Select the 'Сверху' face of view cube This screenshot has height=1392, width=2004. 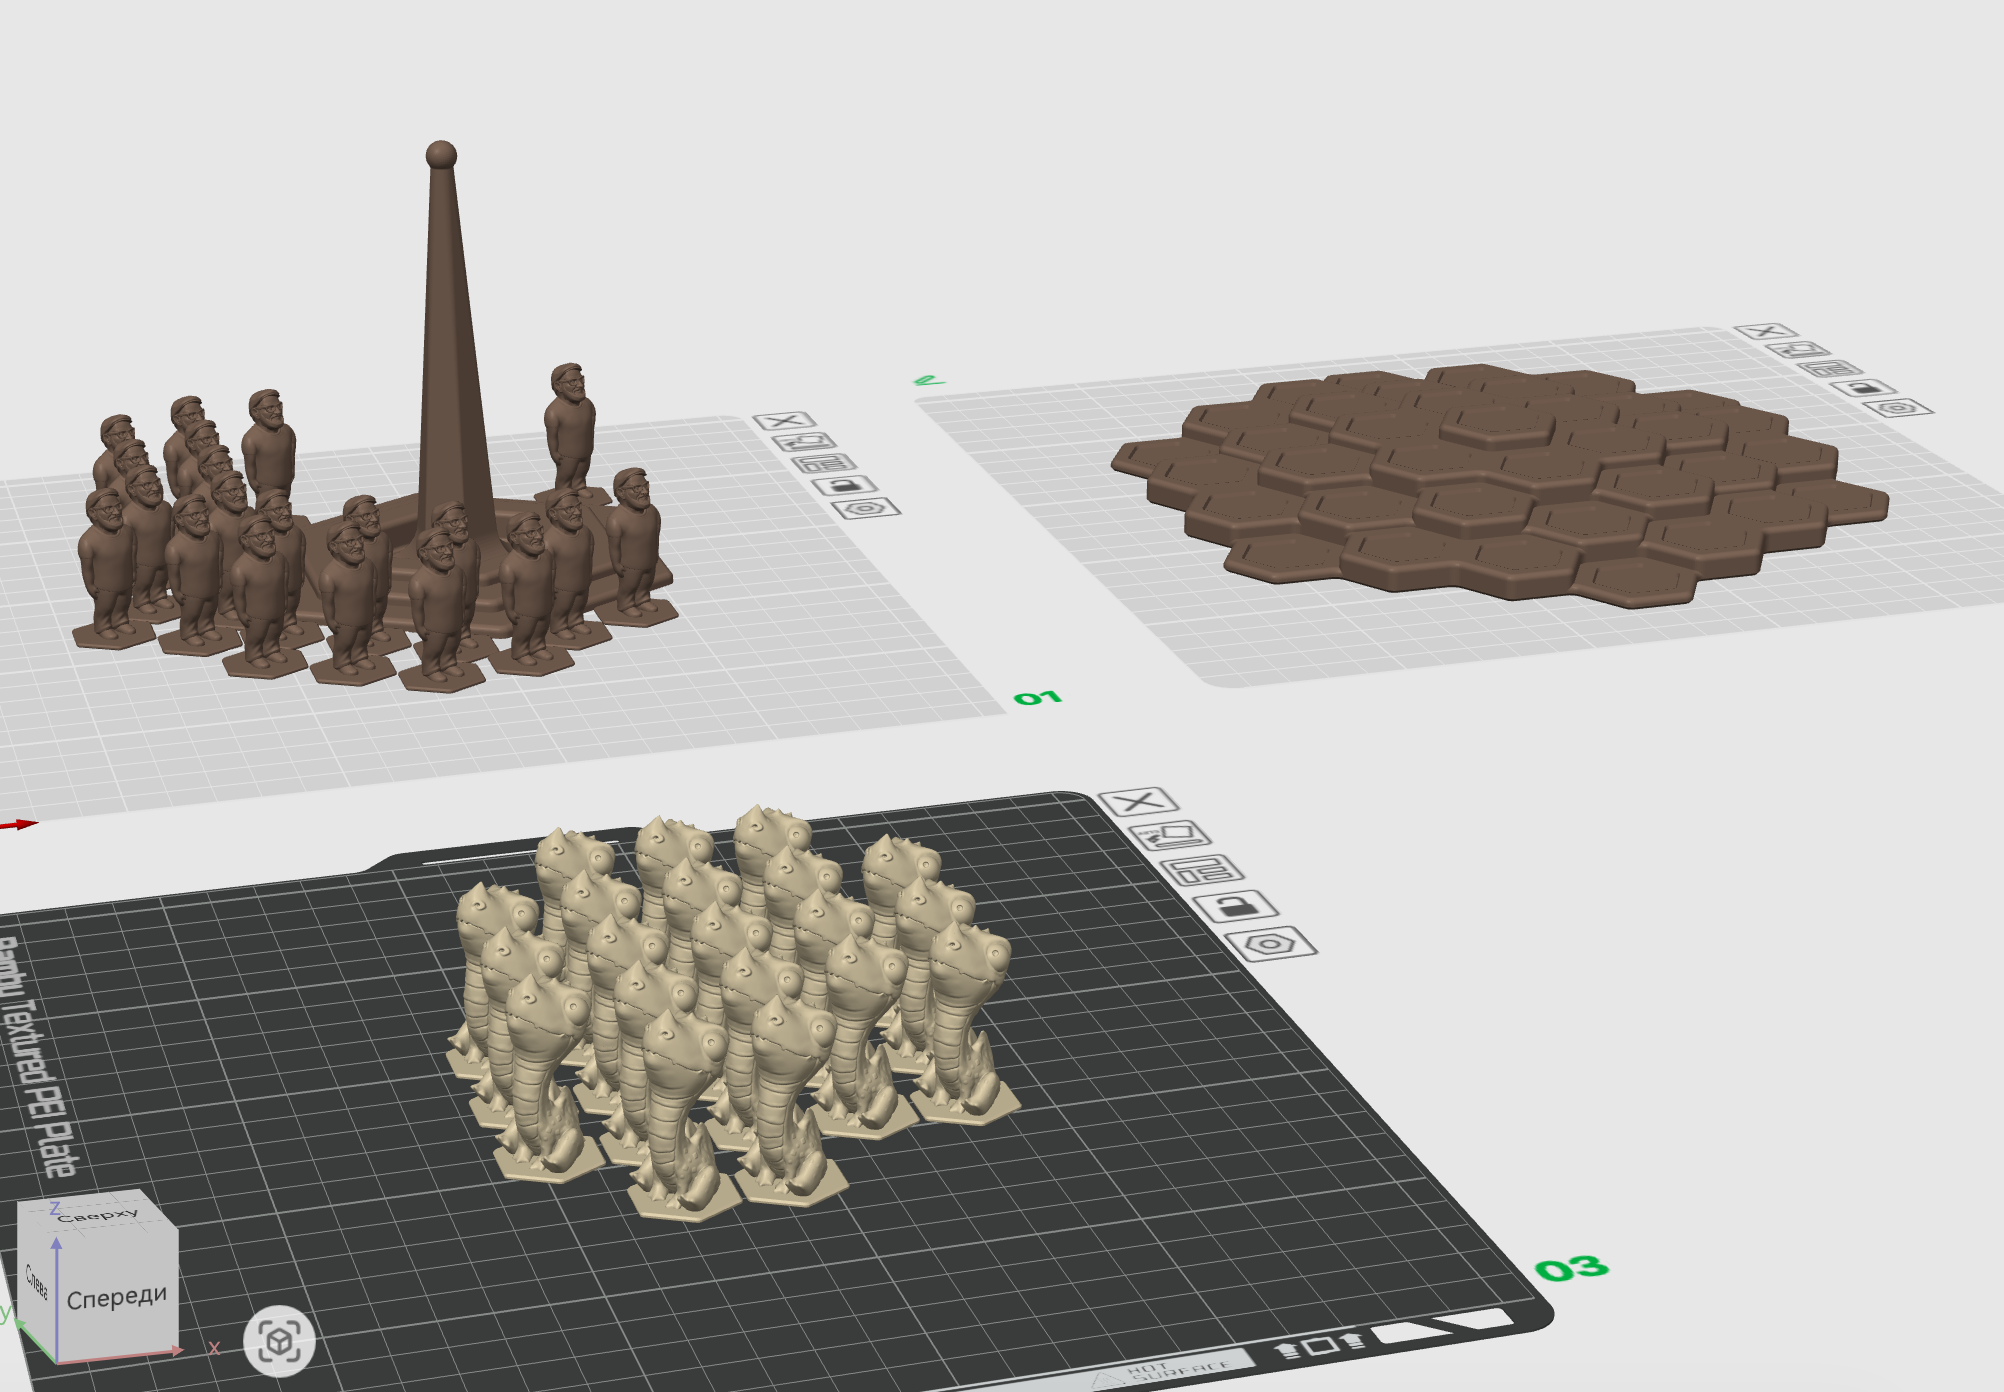(x=98, y=1214)
